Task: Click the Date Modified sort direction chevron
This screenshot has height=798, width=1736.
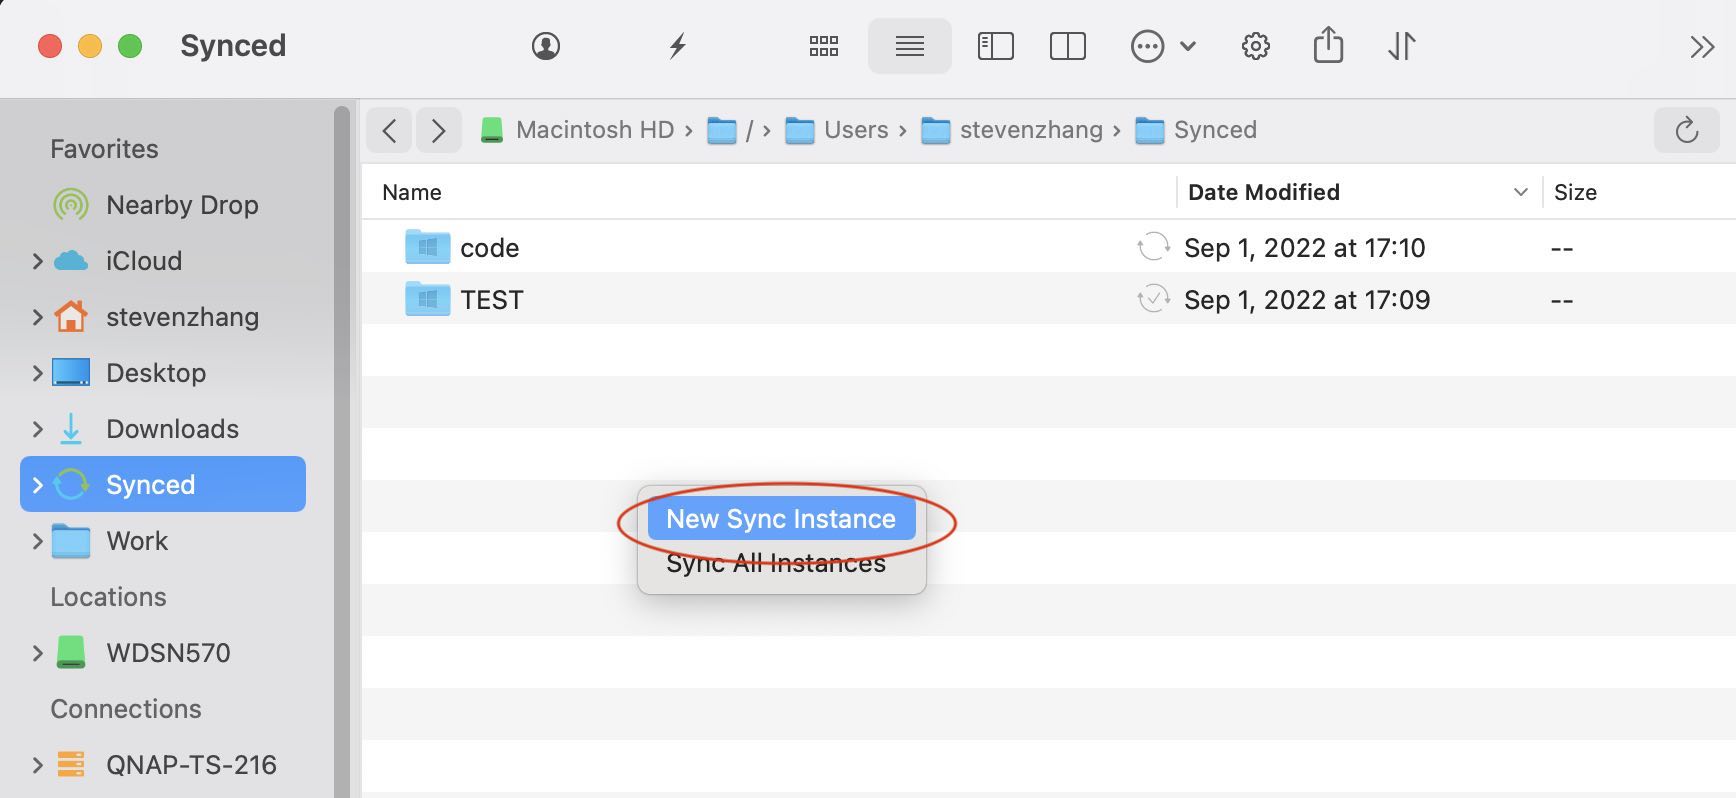Action: [x=1520, y=192]
